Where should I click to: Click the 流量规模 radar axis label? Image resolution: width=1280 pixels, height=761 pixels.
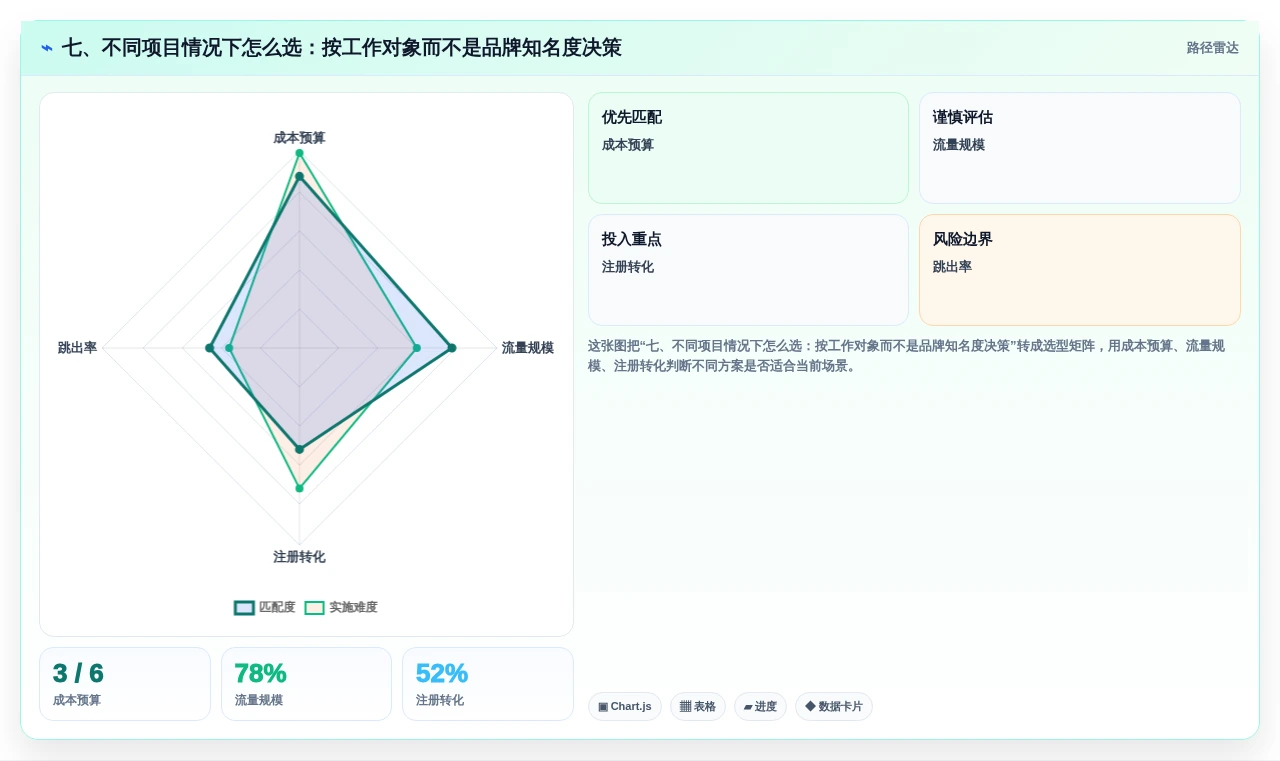pos(528,348)
